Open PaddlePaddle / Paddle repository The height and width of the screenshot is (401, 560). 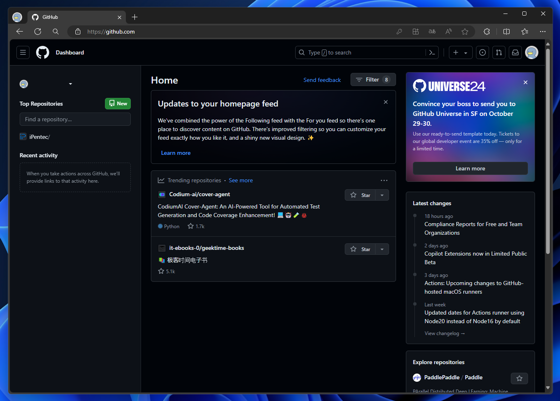pos(453,377)
